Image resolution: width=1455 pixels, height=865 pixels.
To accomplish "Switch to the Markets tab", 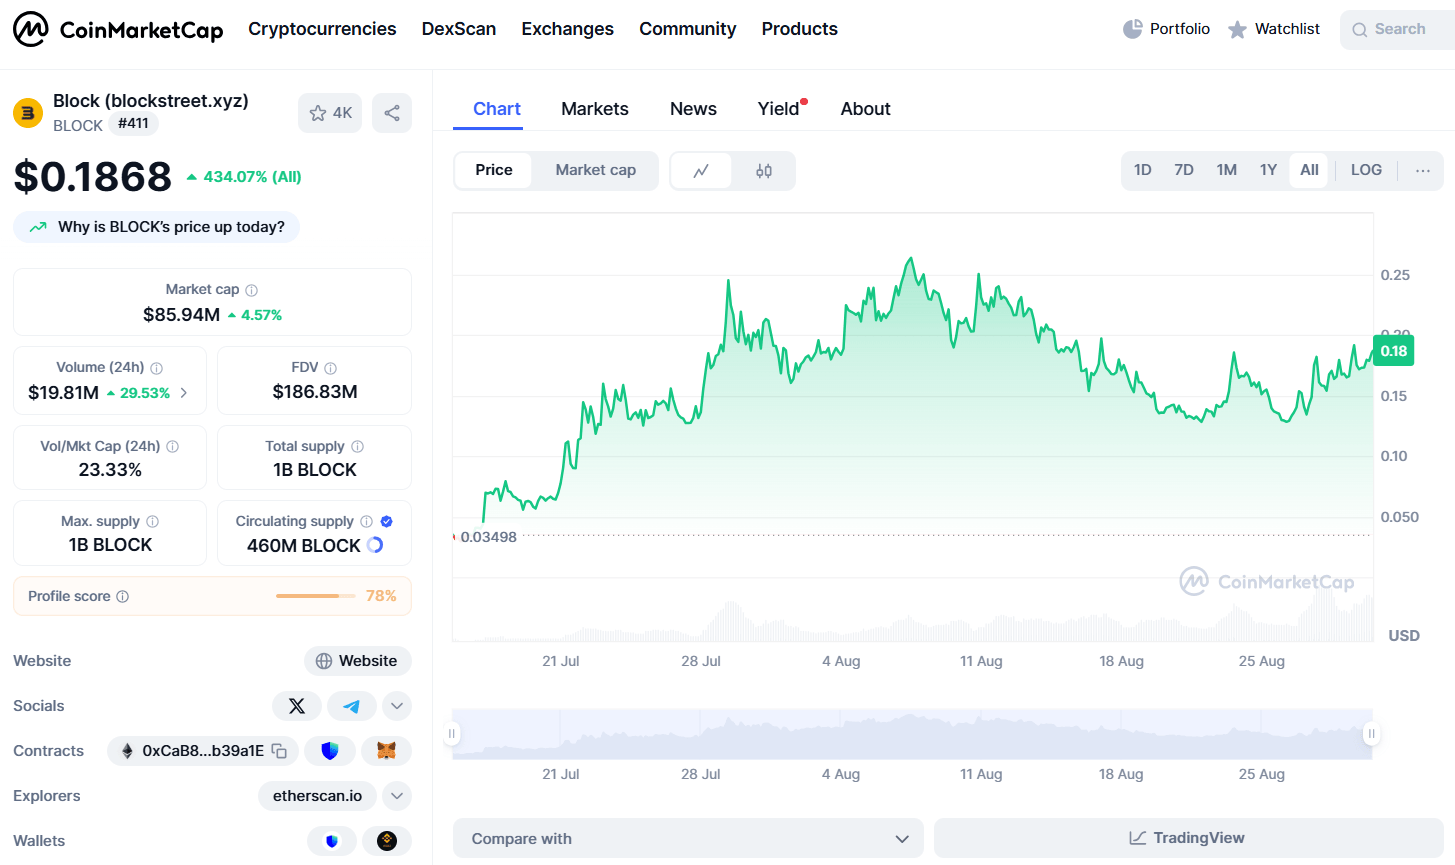I will point(595,109).
